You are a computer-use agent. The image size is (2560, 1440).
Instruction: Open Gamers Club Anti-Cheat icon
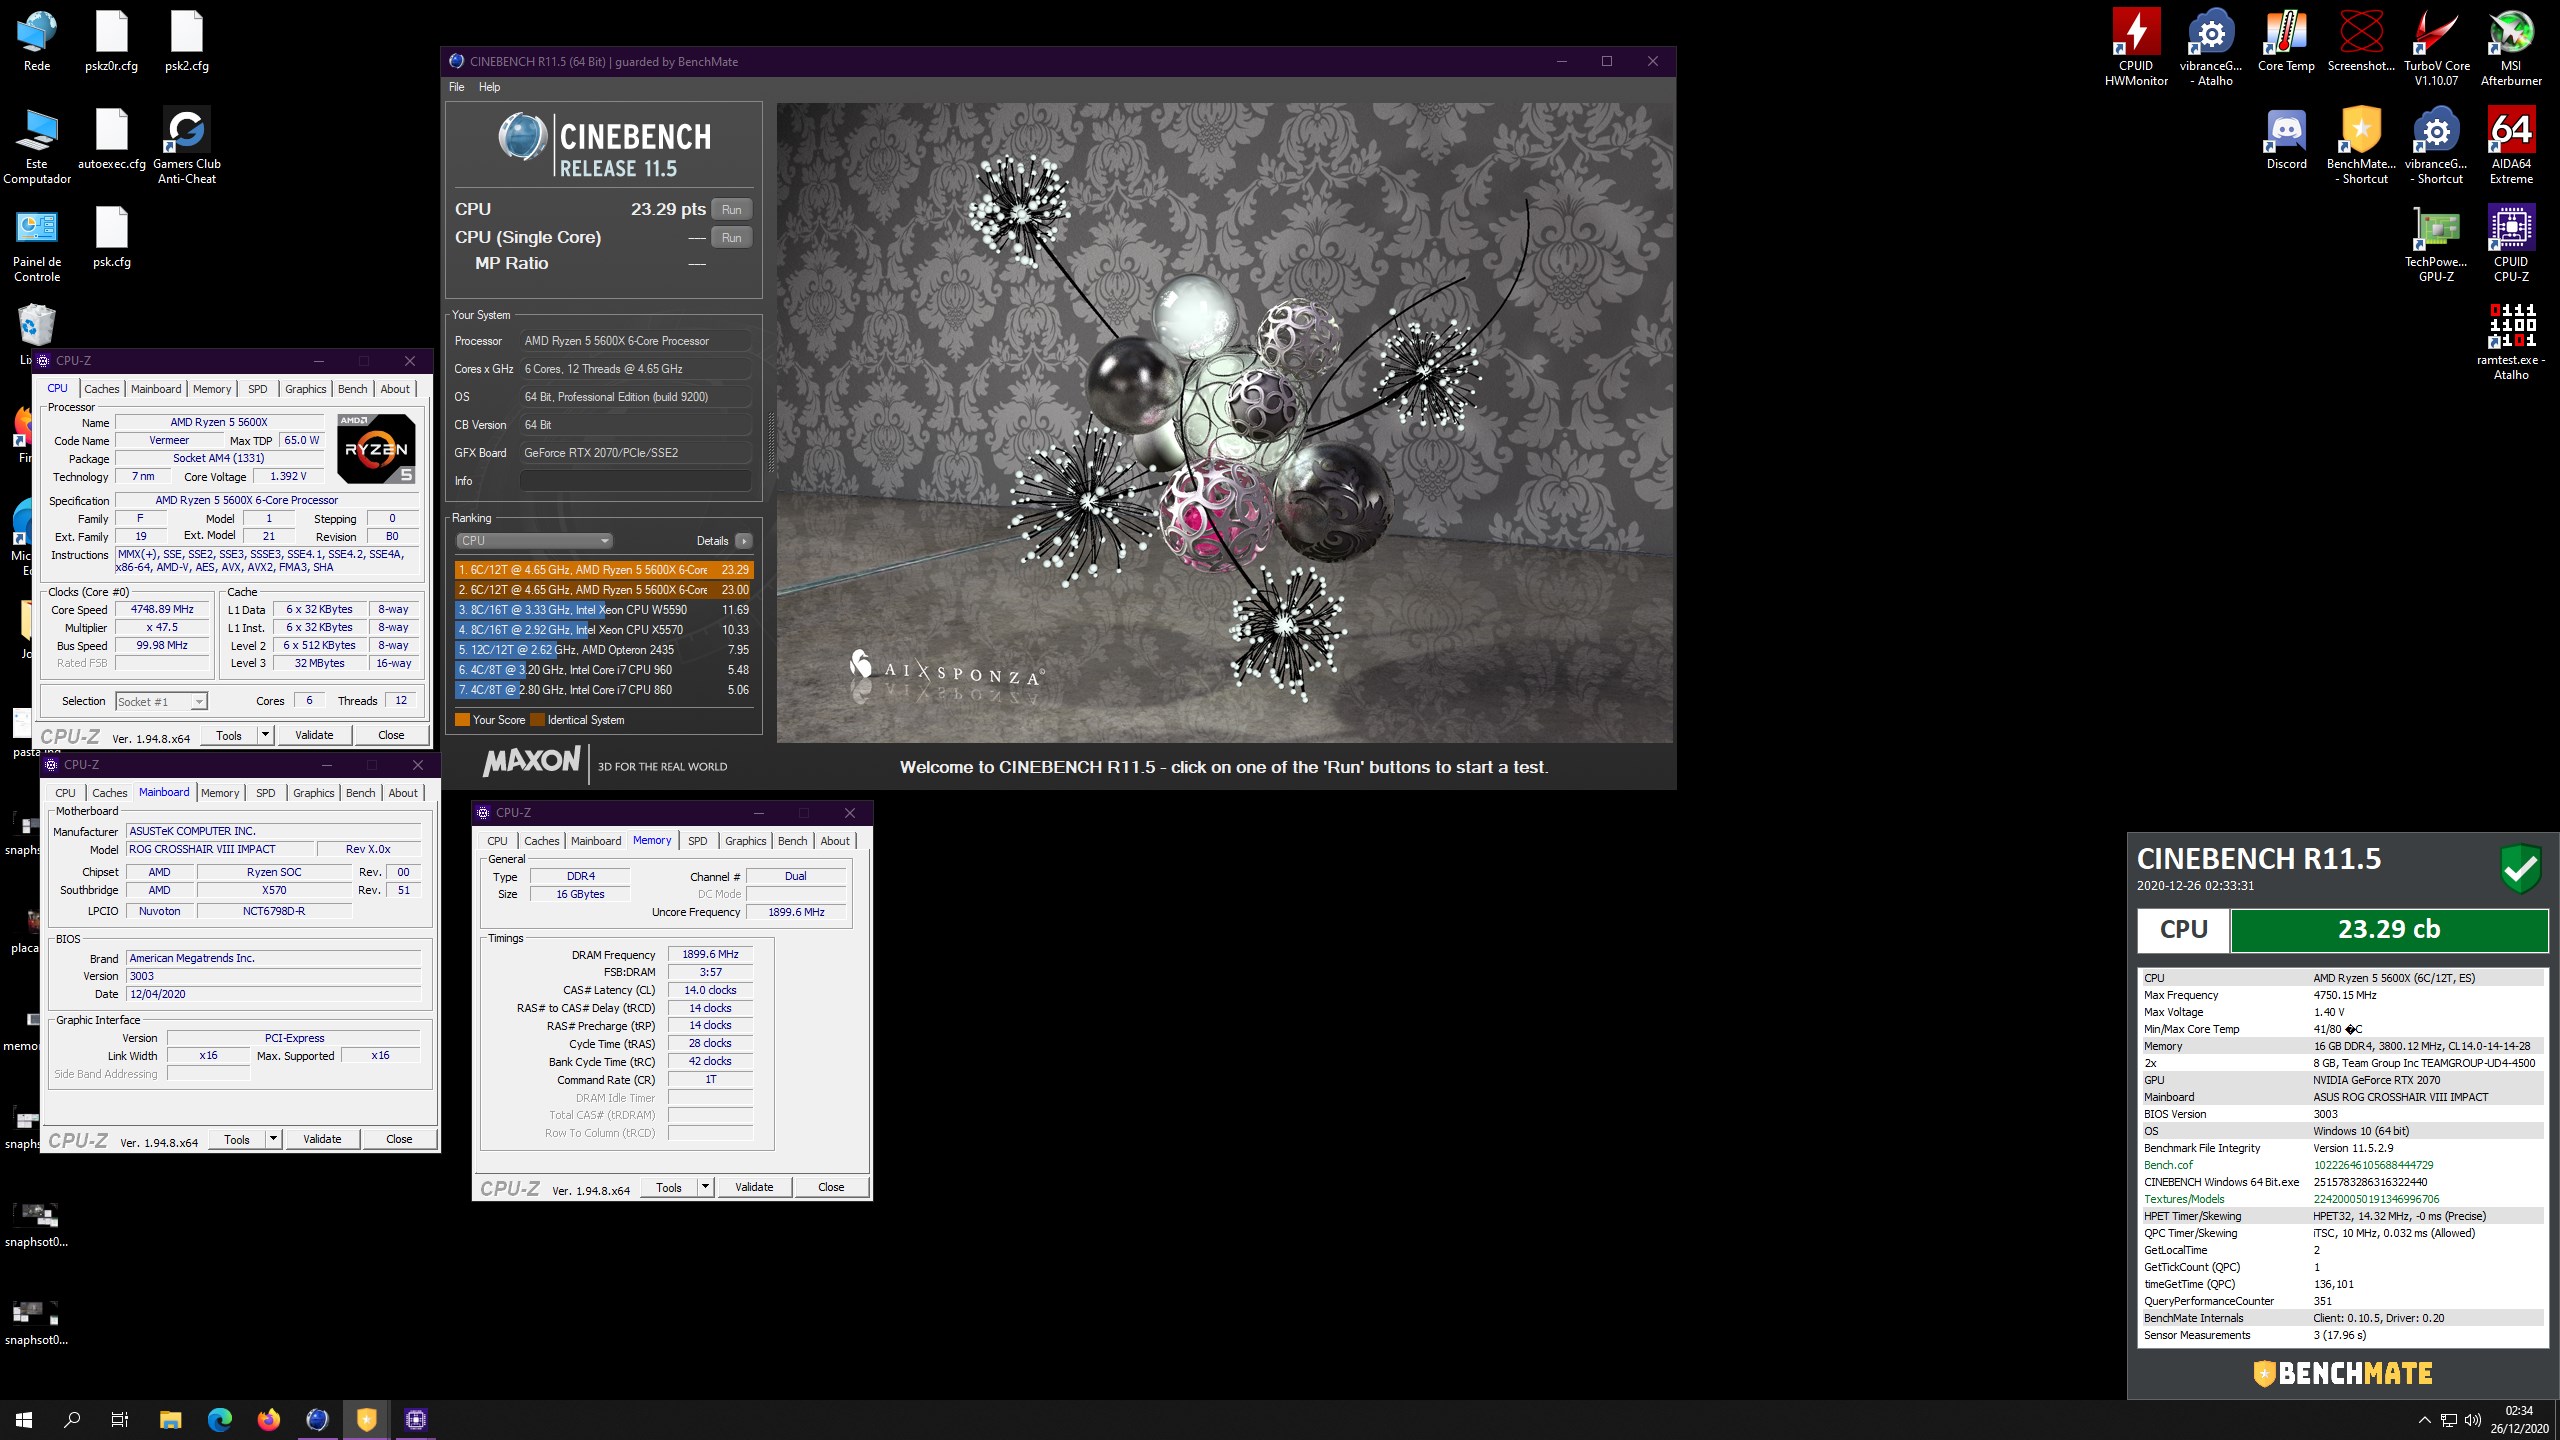point(187,145)
